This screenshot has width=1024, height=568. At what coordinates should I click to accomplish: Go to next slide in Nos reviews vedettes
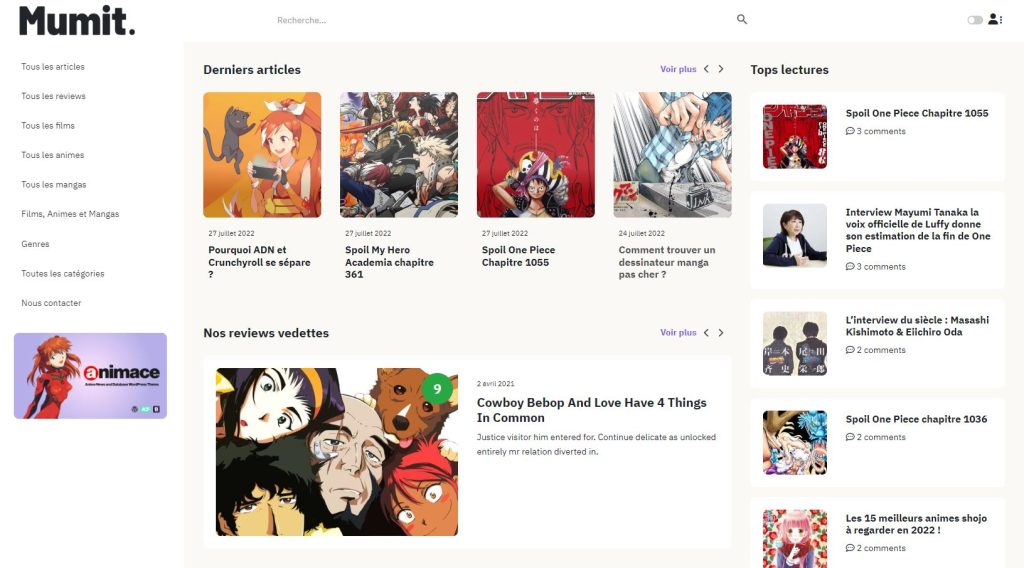[721, 333]
